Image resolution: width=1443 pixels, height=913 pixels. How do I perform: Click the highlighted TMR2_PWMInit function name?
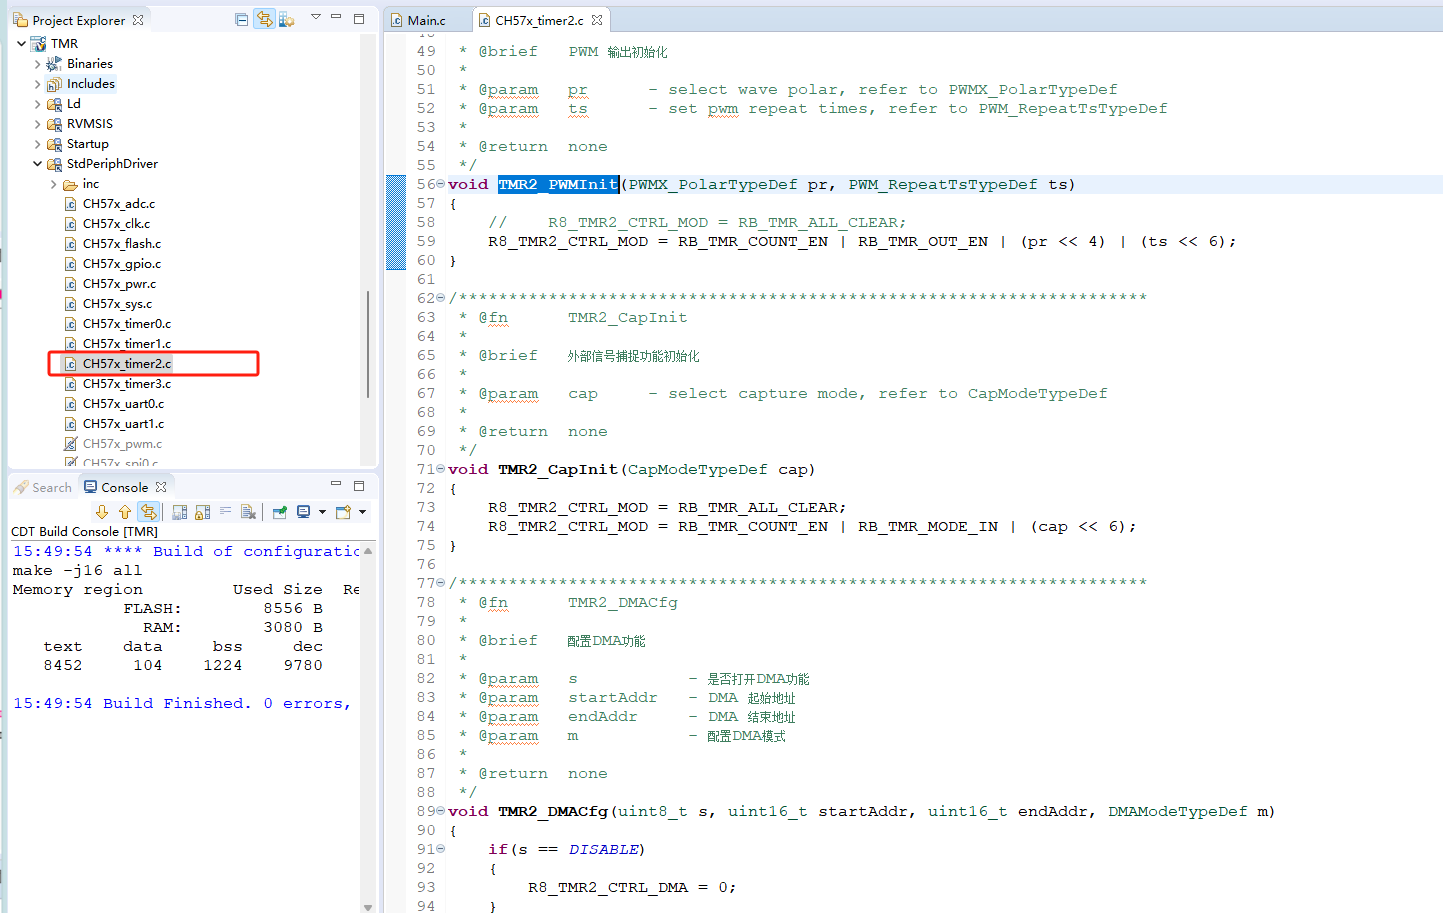558,184
